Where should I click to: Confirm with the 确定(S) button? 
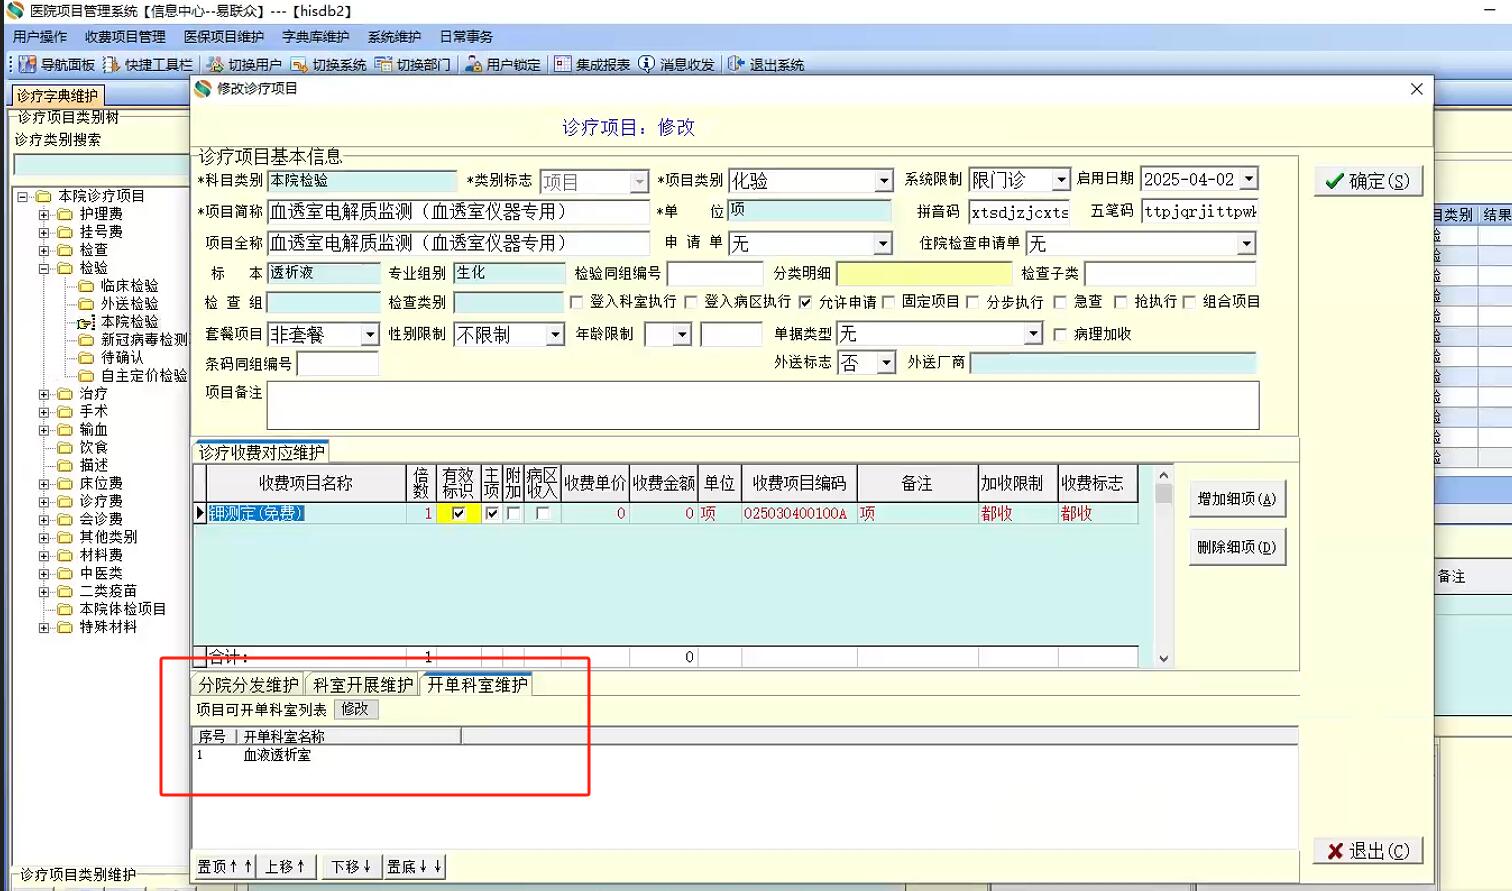coord(1367,181)
